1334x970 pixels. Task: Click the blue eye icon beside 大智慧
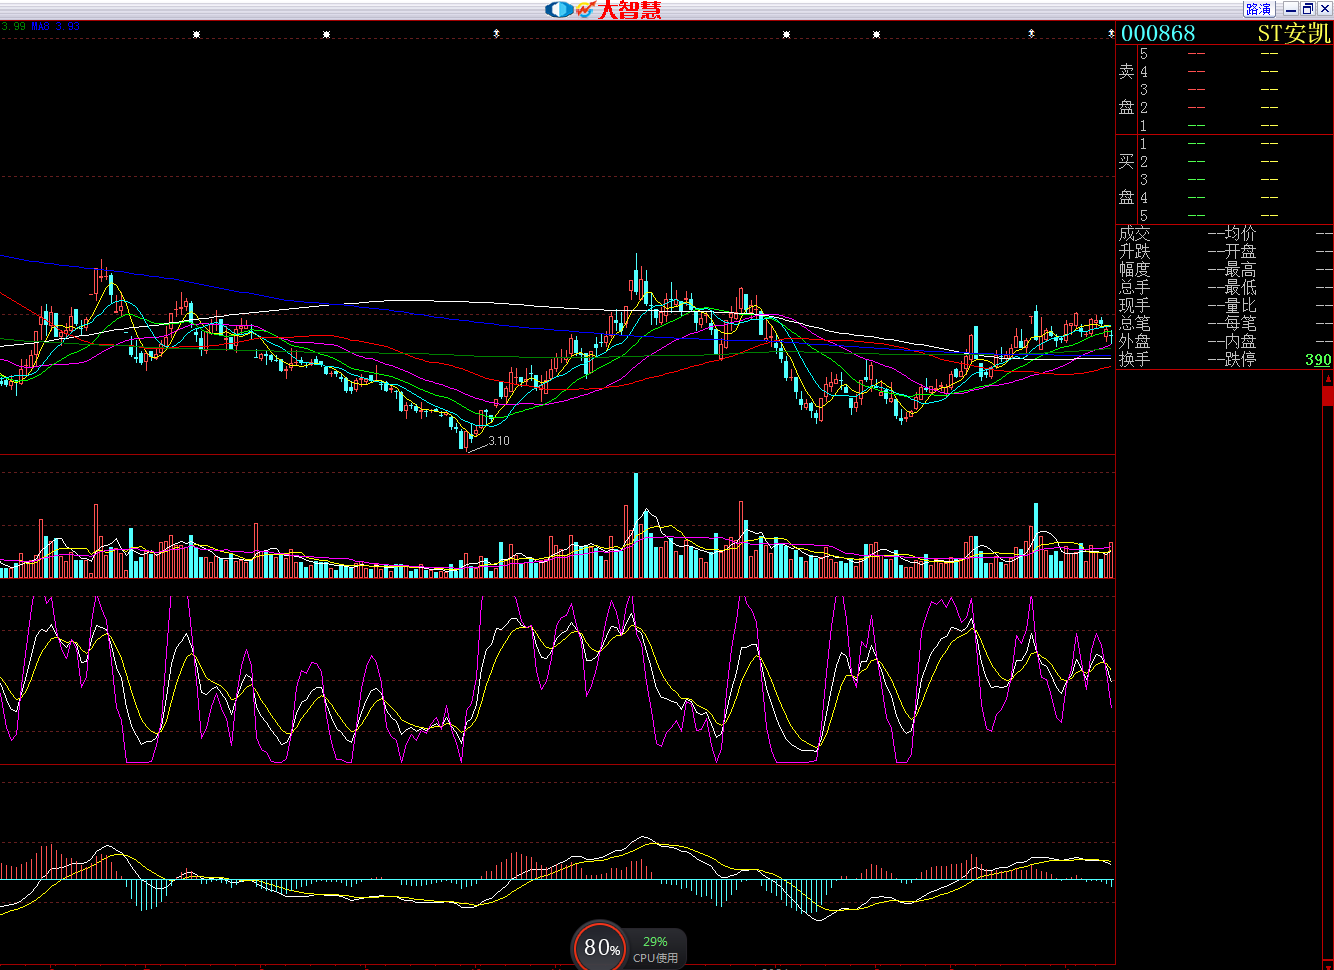558,10
